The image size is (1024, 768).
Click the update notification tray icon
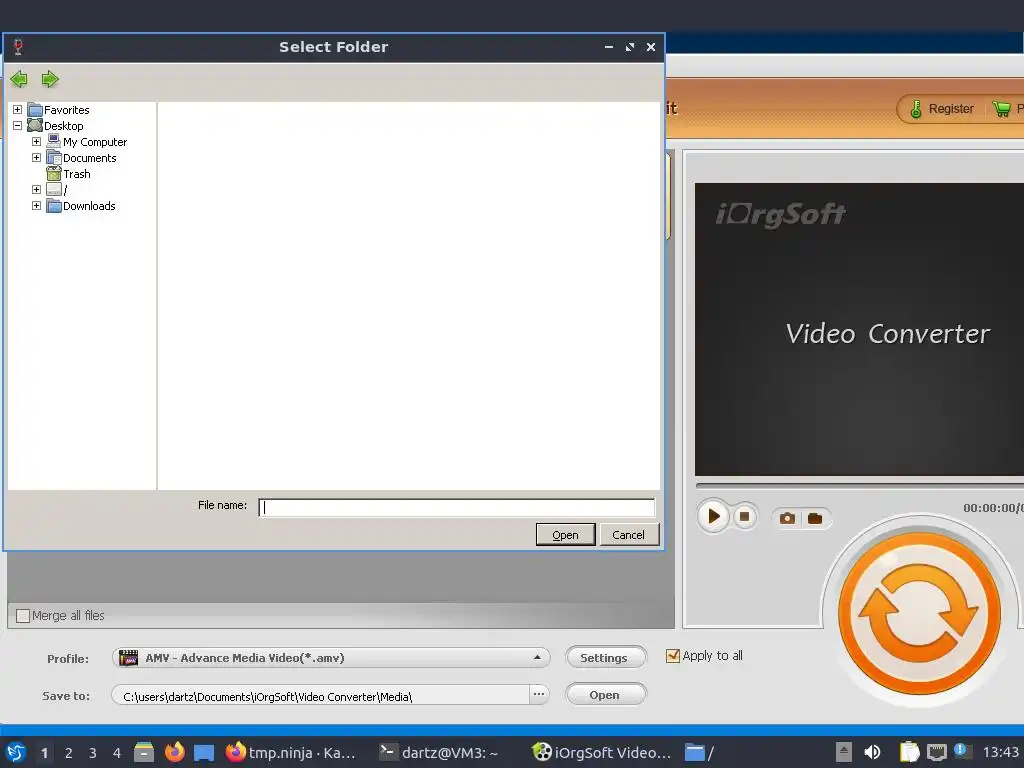pos(962,751)
